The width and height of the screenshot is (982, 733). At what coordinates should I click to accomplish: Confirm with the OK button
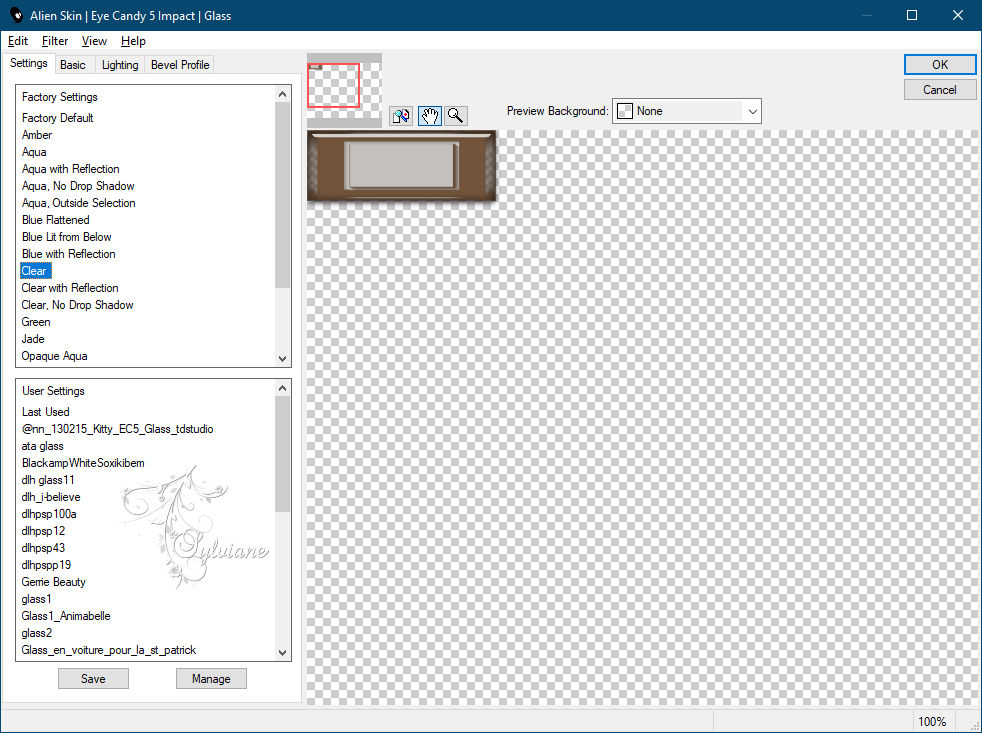(939, 65)
